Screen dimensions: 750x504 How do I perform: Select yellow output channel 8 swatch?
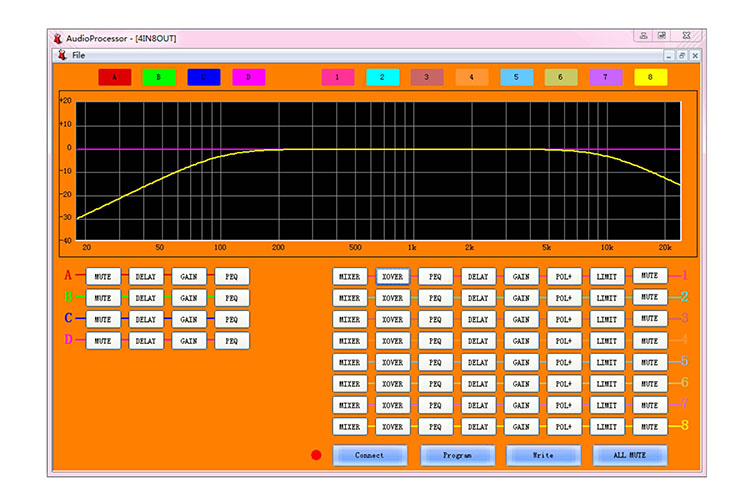[x=650, y=77]
